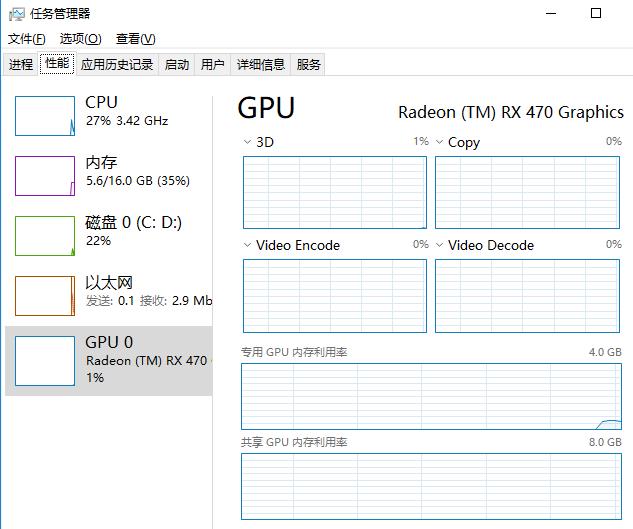
Task: Click the 专用 GPU 内存利用率 graph
Action: [431, 396]
